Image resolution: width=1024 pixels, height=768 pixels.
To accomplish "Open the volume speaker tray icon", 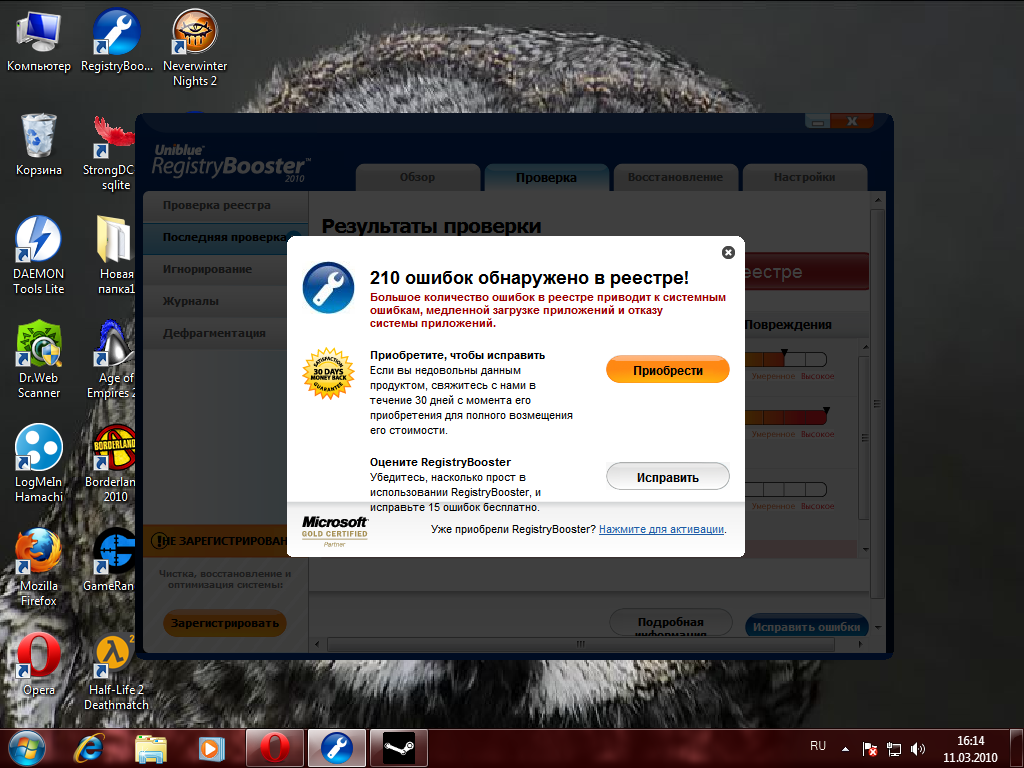I will point(918,749).
